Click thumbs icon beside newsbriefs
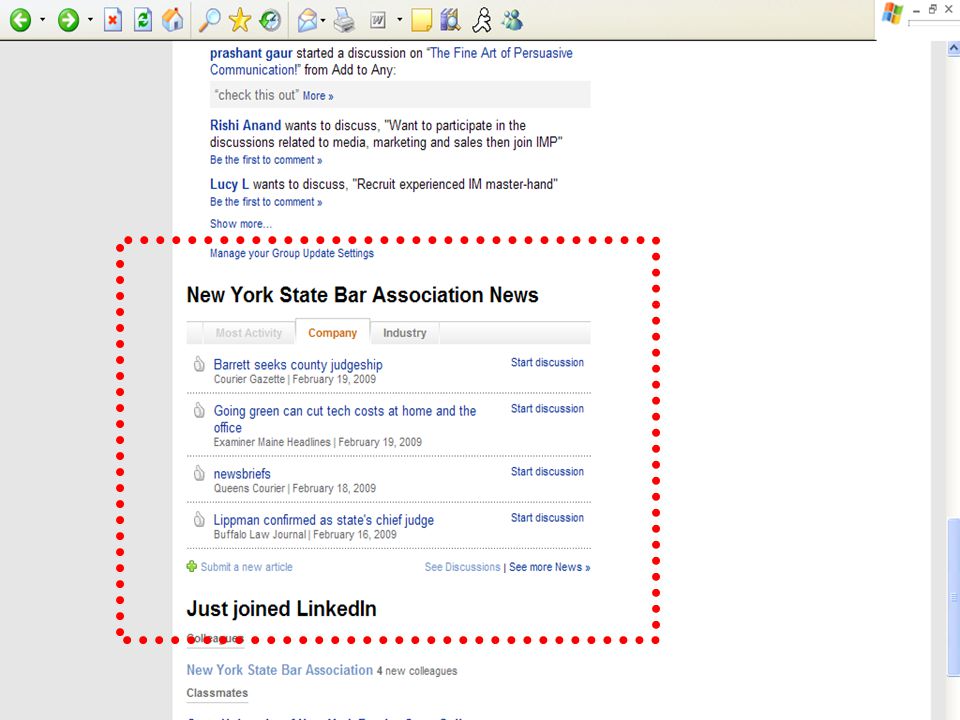The height and width of the screenshot is (720, 960). point(199,473)
